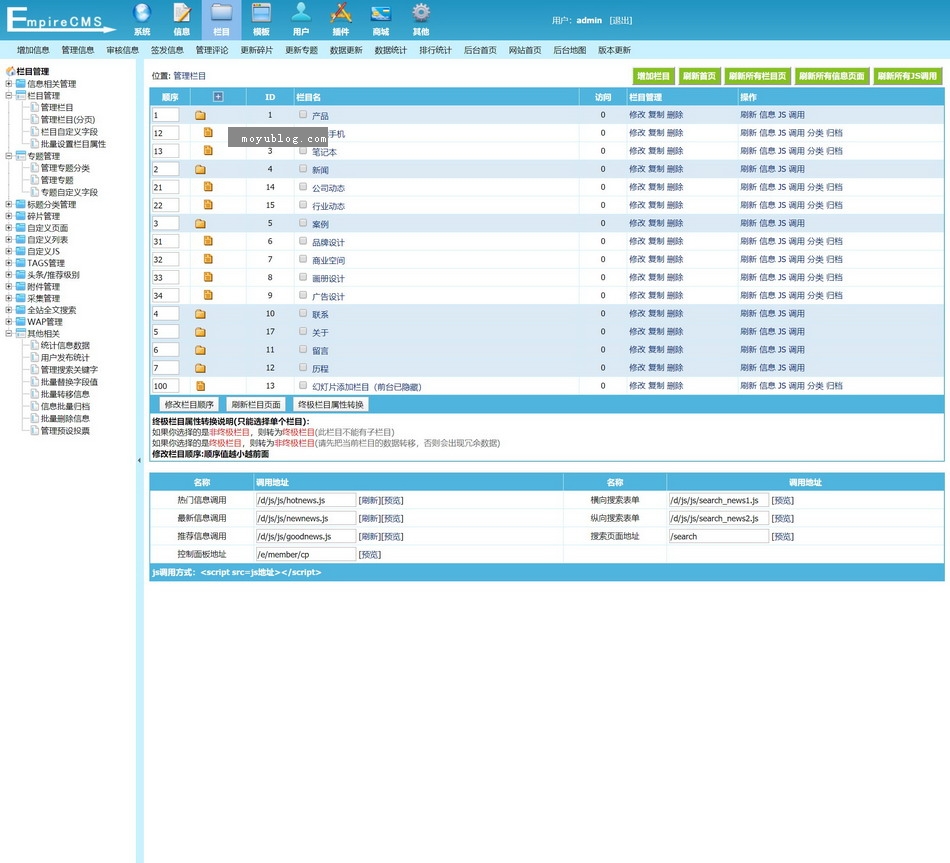
Task: Tick the checkbox next to 产品
Action: coord(303,115)
